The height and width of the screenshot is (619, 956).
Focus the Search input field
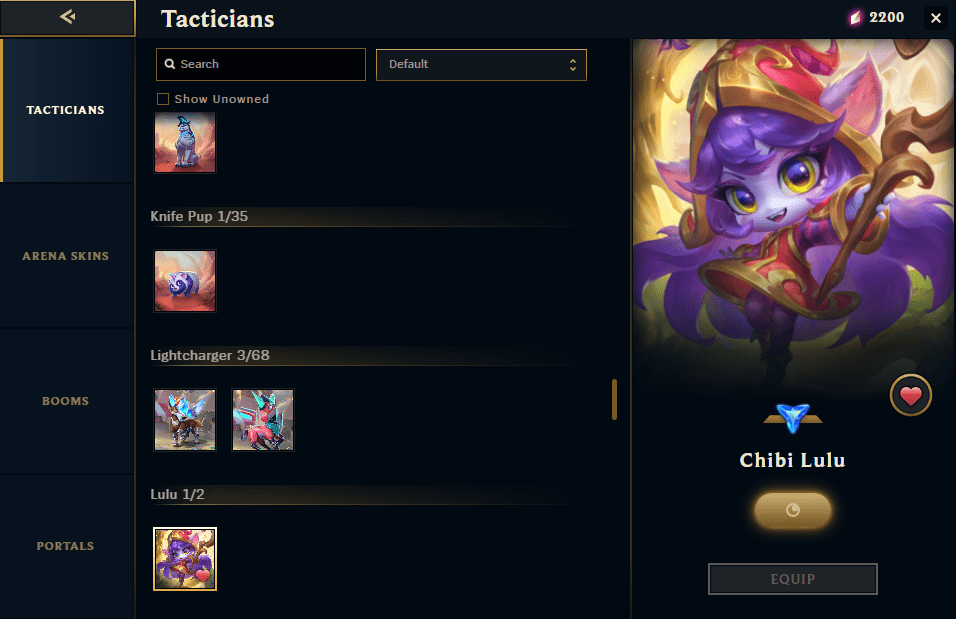[x=261, y=64]
